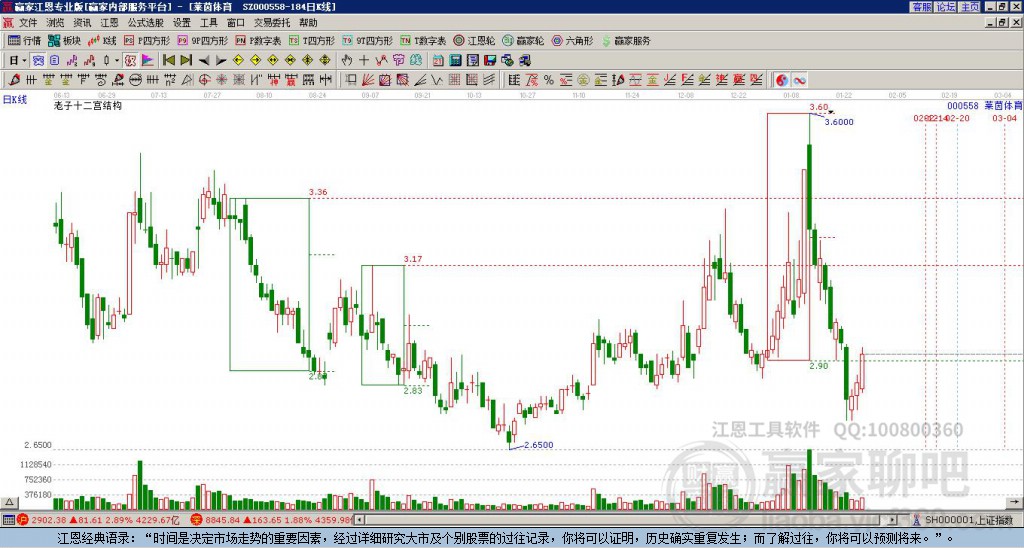Select the hand pan tool

(346, 60)
